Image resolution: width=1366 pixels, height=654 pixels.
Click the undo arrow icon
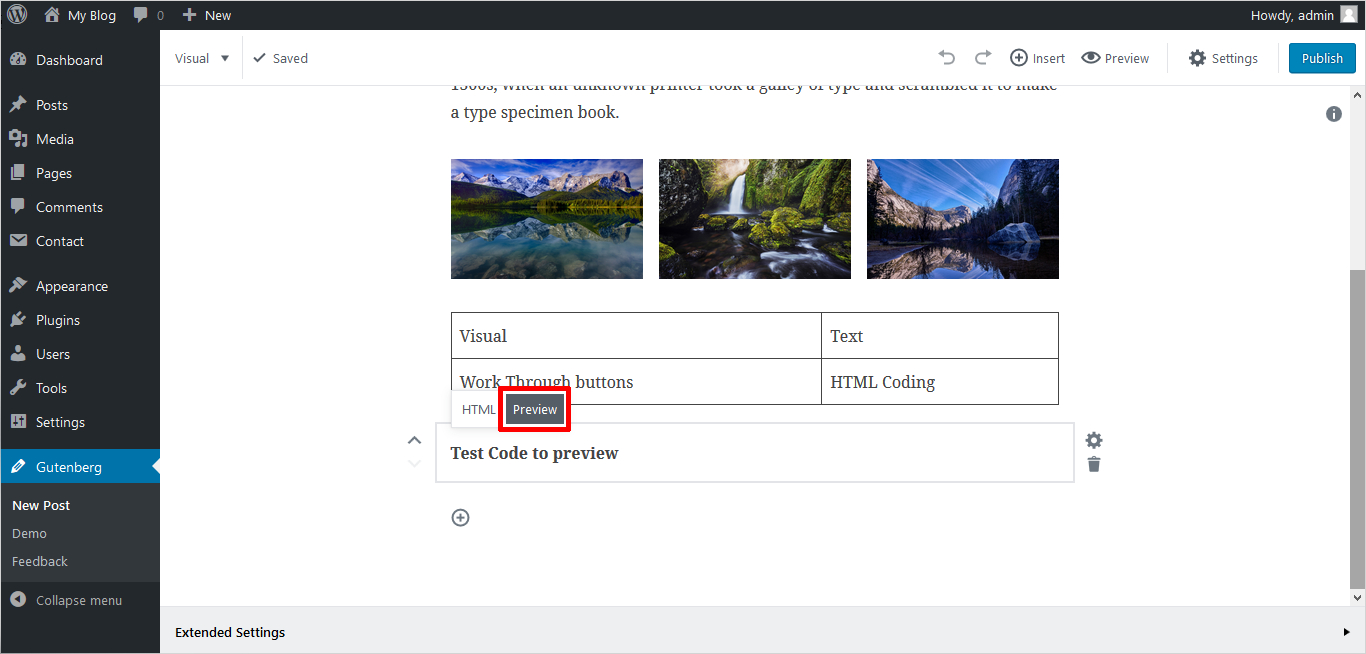coord(947,58)
